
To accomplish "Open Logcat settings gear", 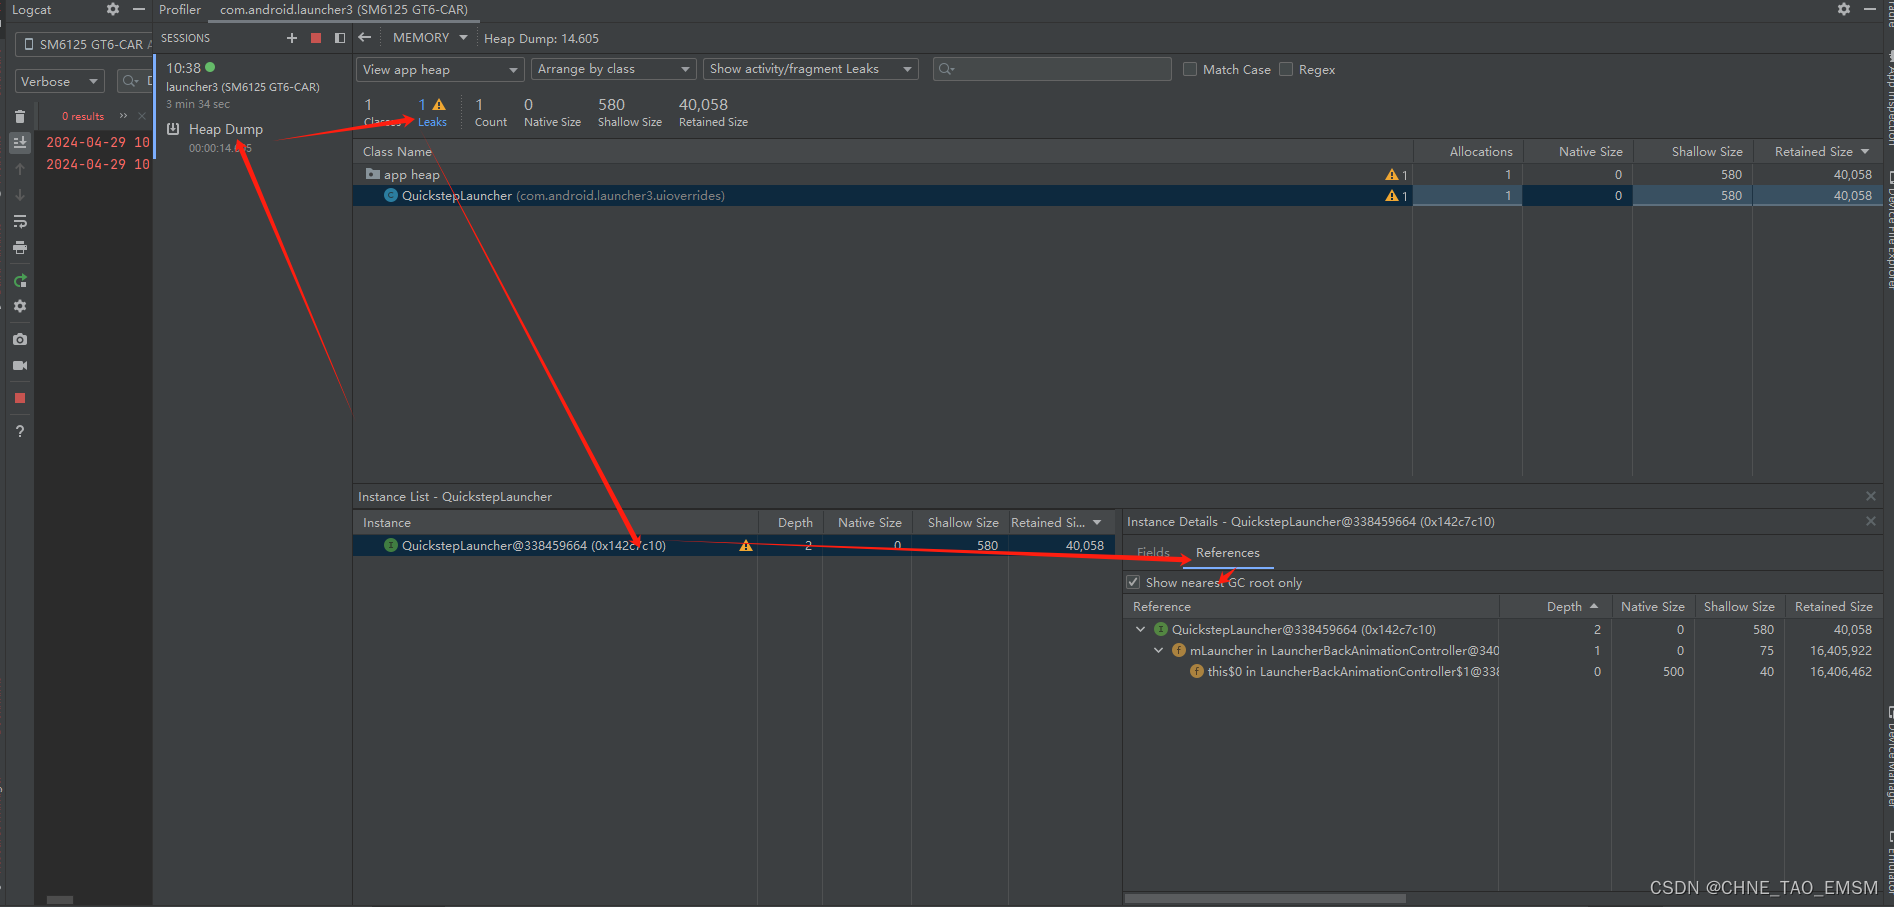I will pyautogui.click(x=20, y=306).
